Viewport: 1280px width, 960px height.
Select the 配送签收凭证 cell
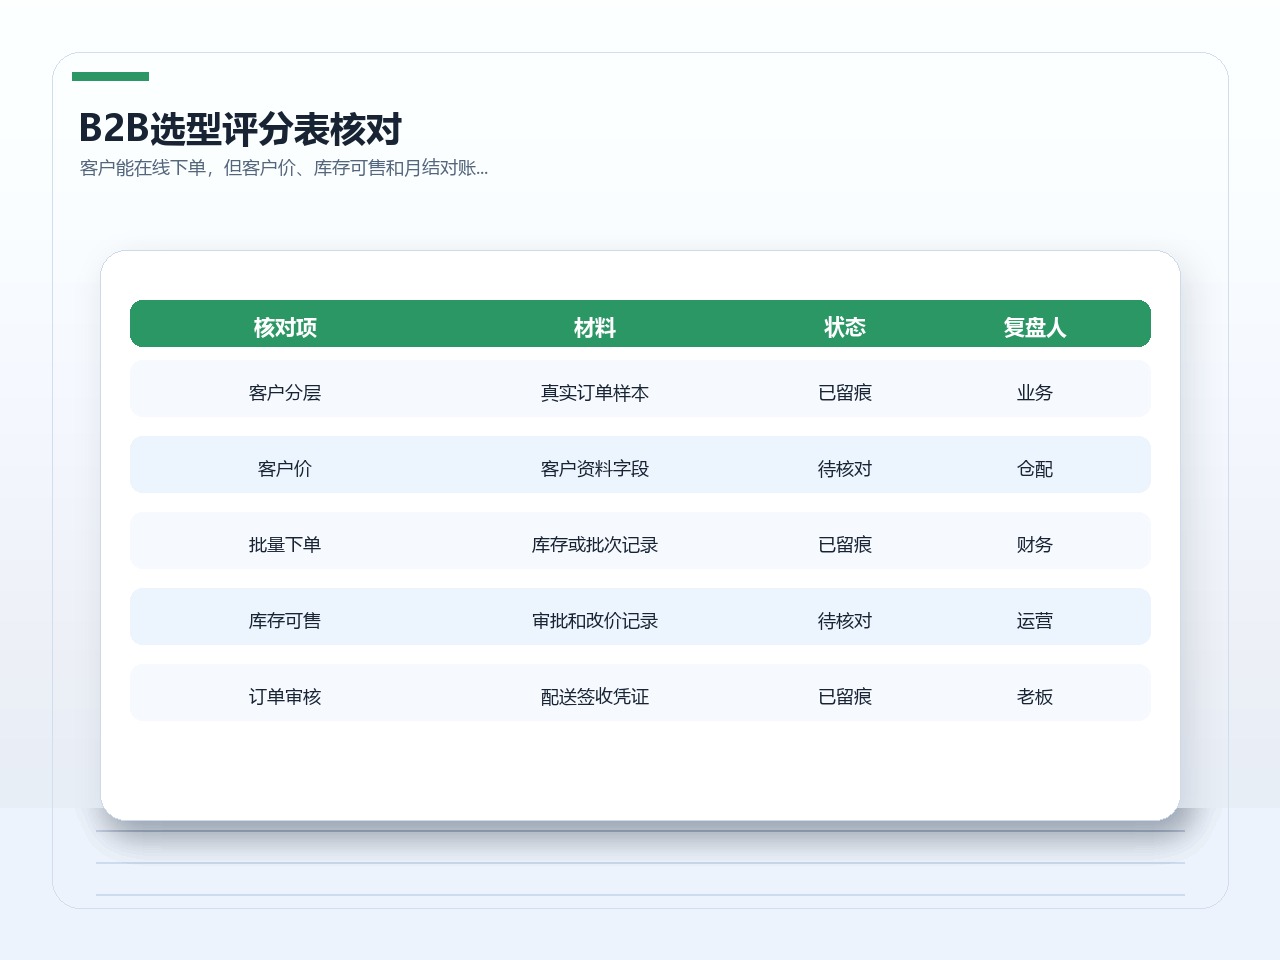pos(595,697)
